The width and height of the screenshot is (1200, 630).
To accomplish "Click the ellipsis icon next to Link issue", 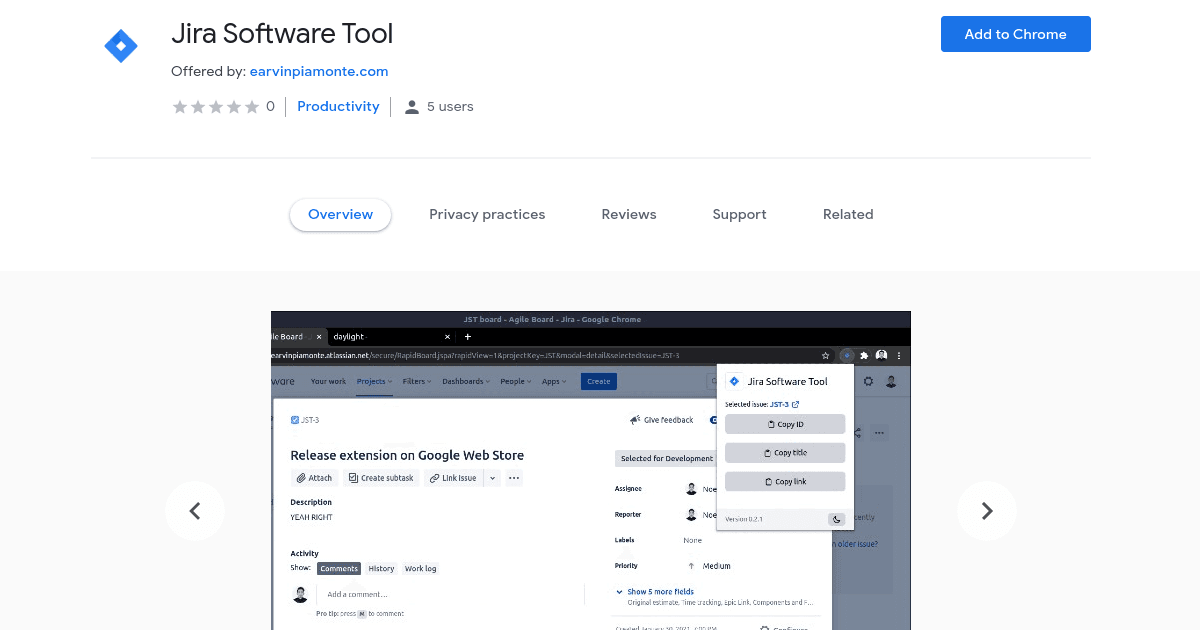I will (513, 478).
